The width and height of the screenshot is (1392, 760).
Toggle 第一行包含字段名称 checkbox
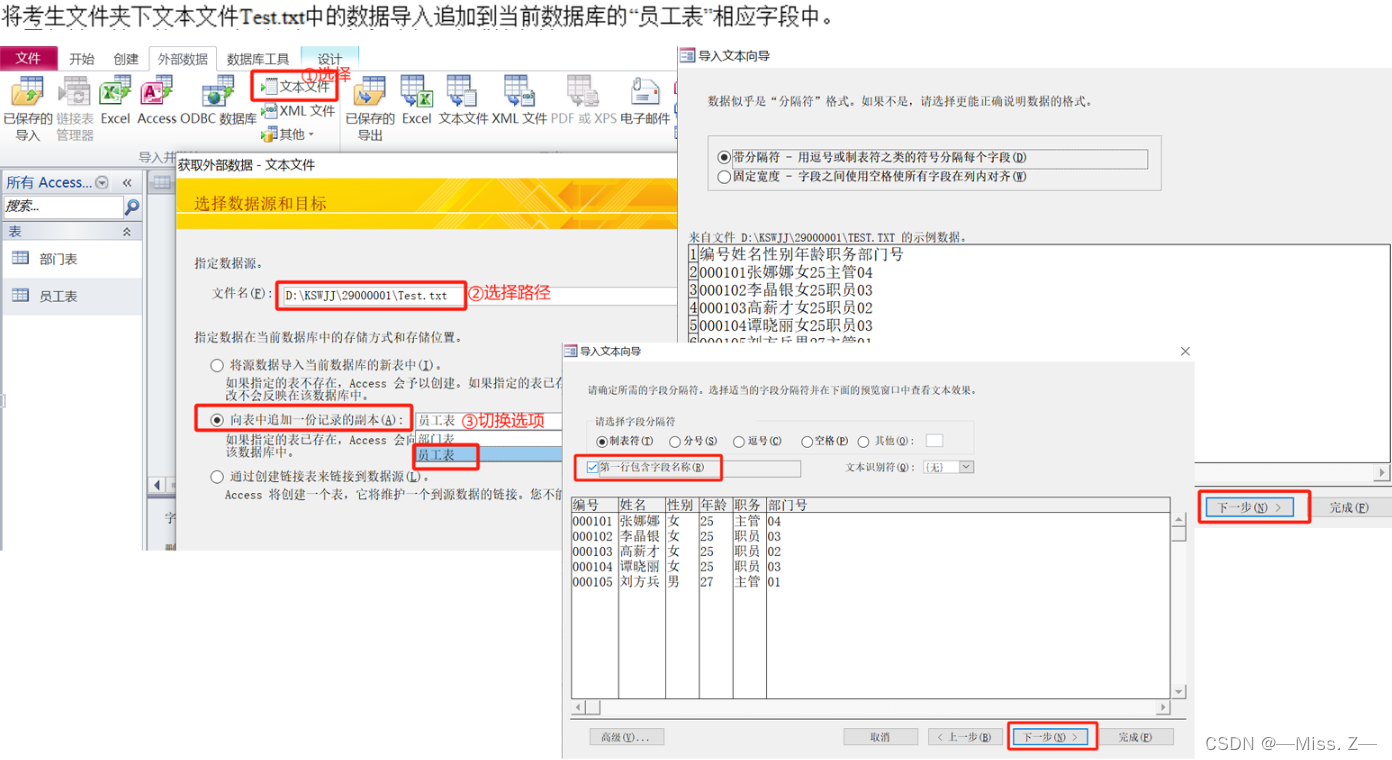click(593, 467)
